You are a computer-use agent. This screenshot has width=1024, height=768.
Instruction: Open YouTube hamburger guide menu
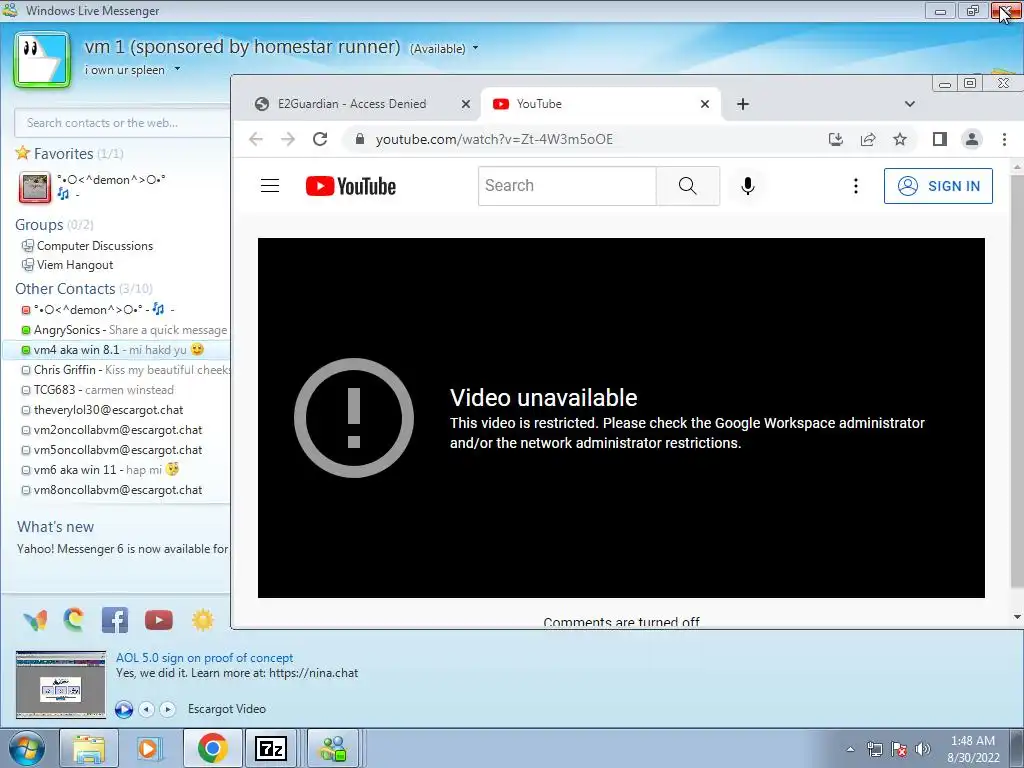[270, 186]
